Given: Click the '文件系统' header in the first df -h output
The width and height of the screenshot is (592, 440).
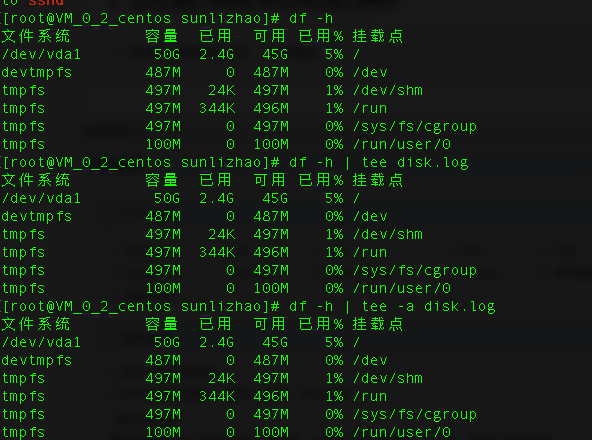Looking at the screenshot, I should 36,36.
